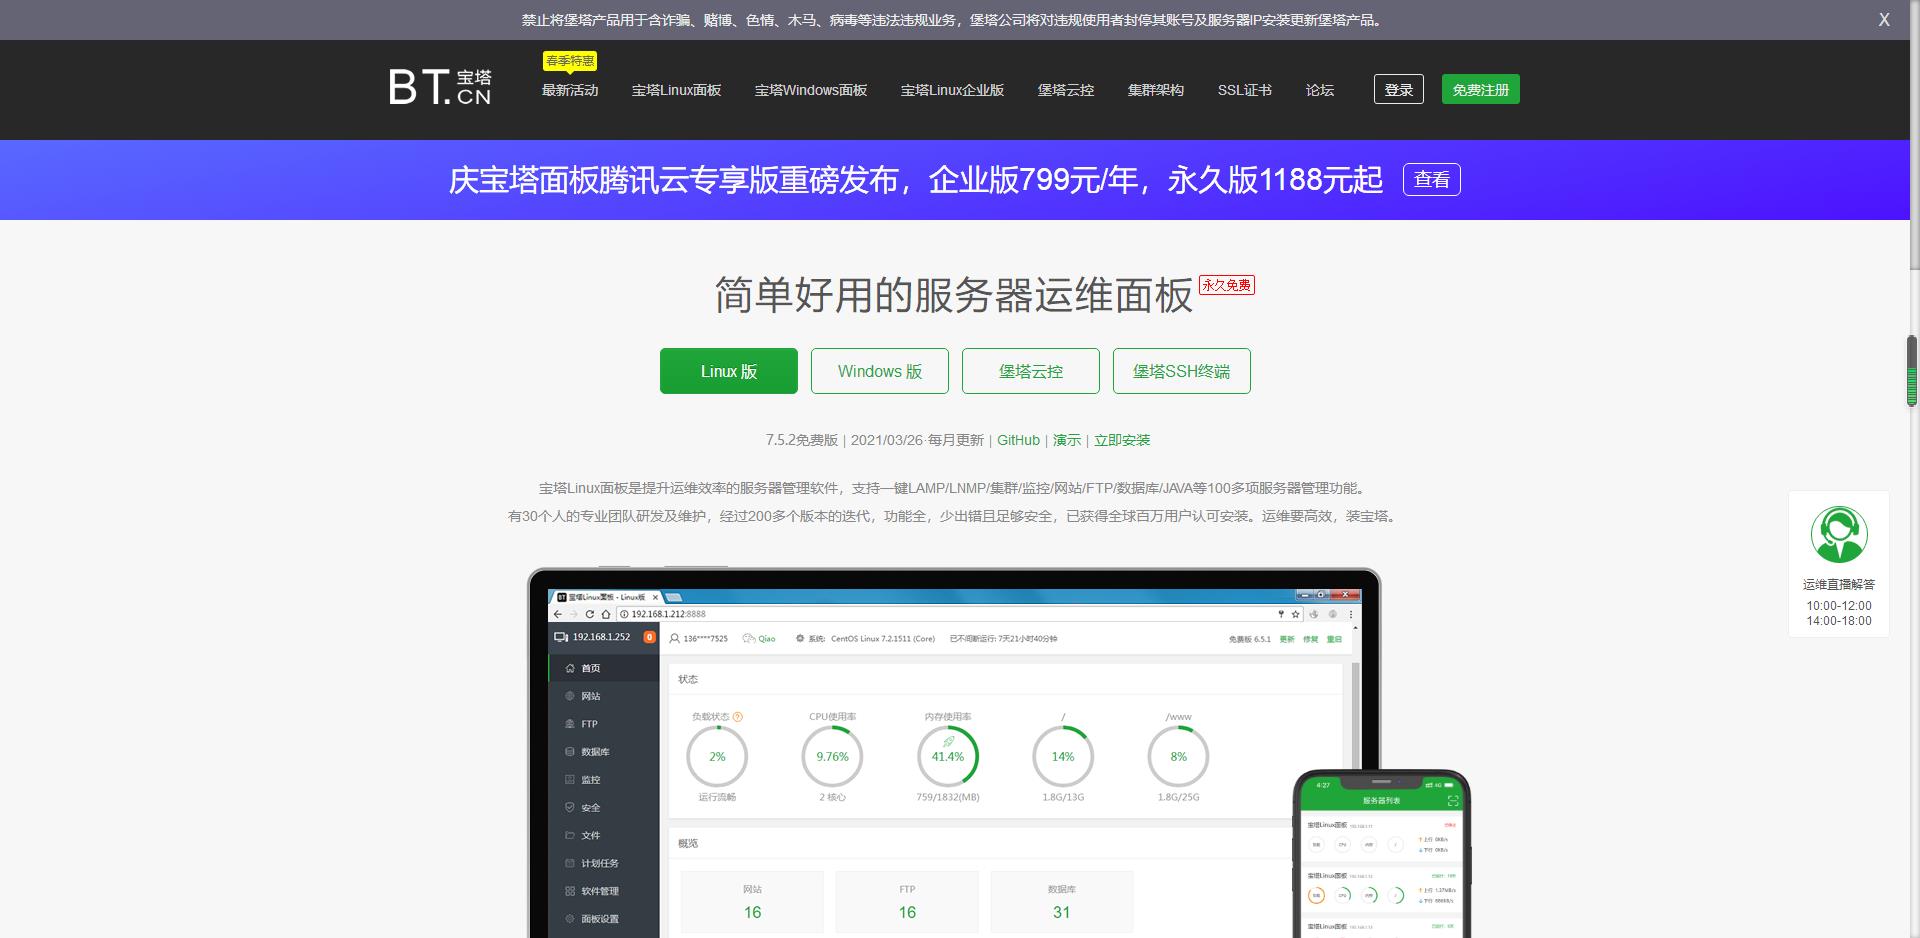The width and height of the screenshot is (1920, 938).
Task: Open the 演示 demo link
Action: 1067,440
